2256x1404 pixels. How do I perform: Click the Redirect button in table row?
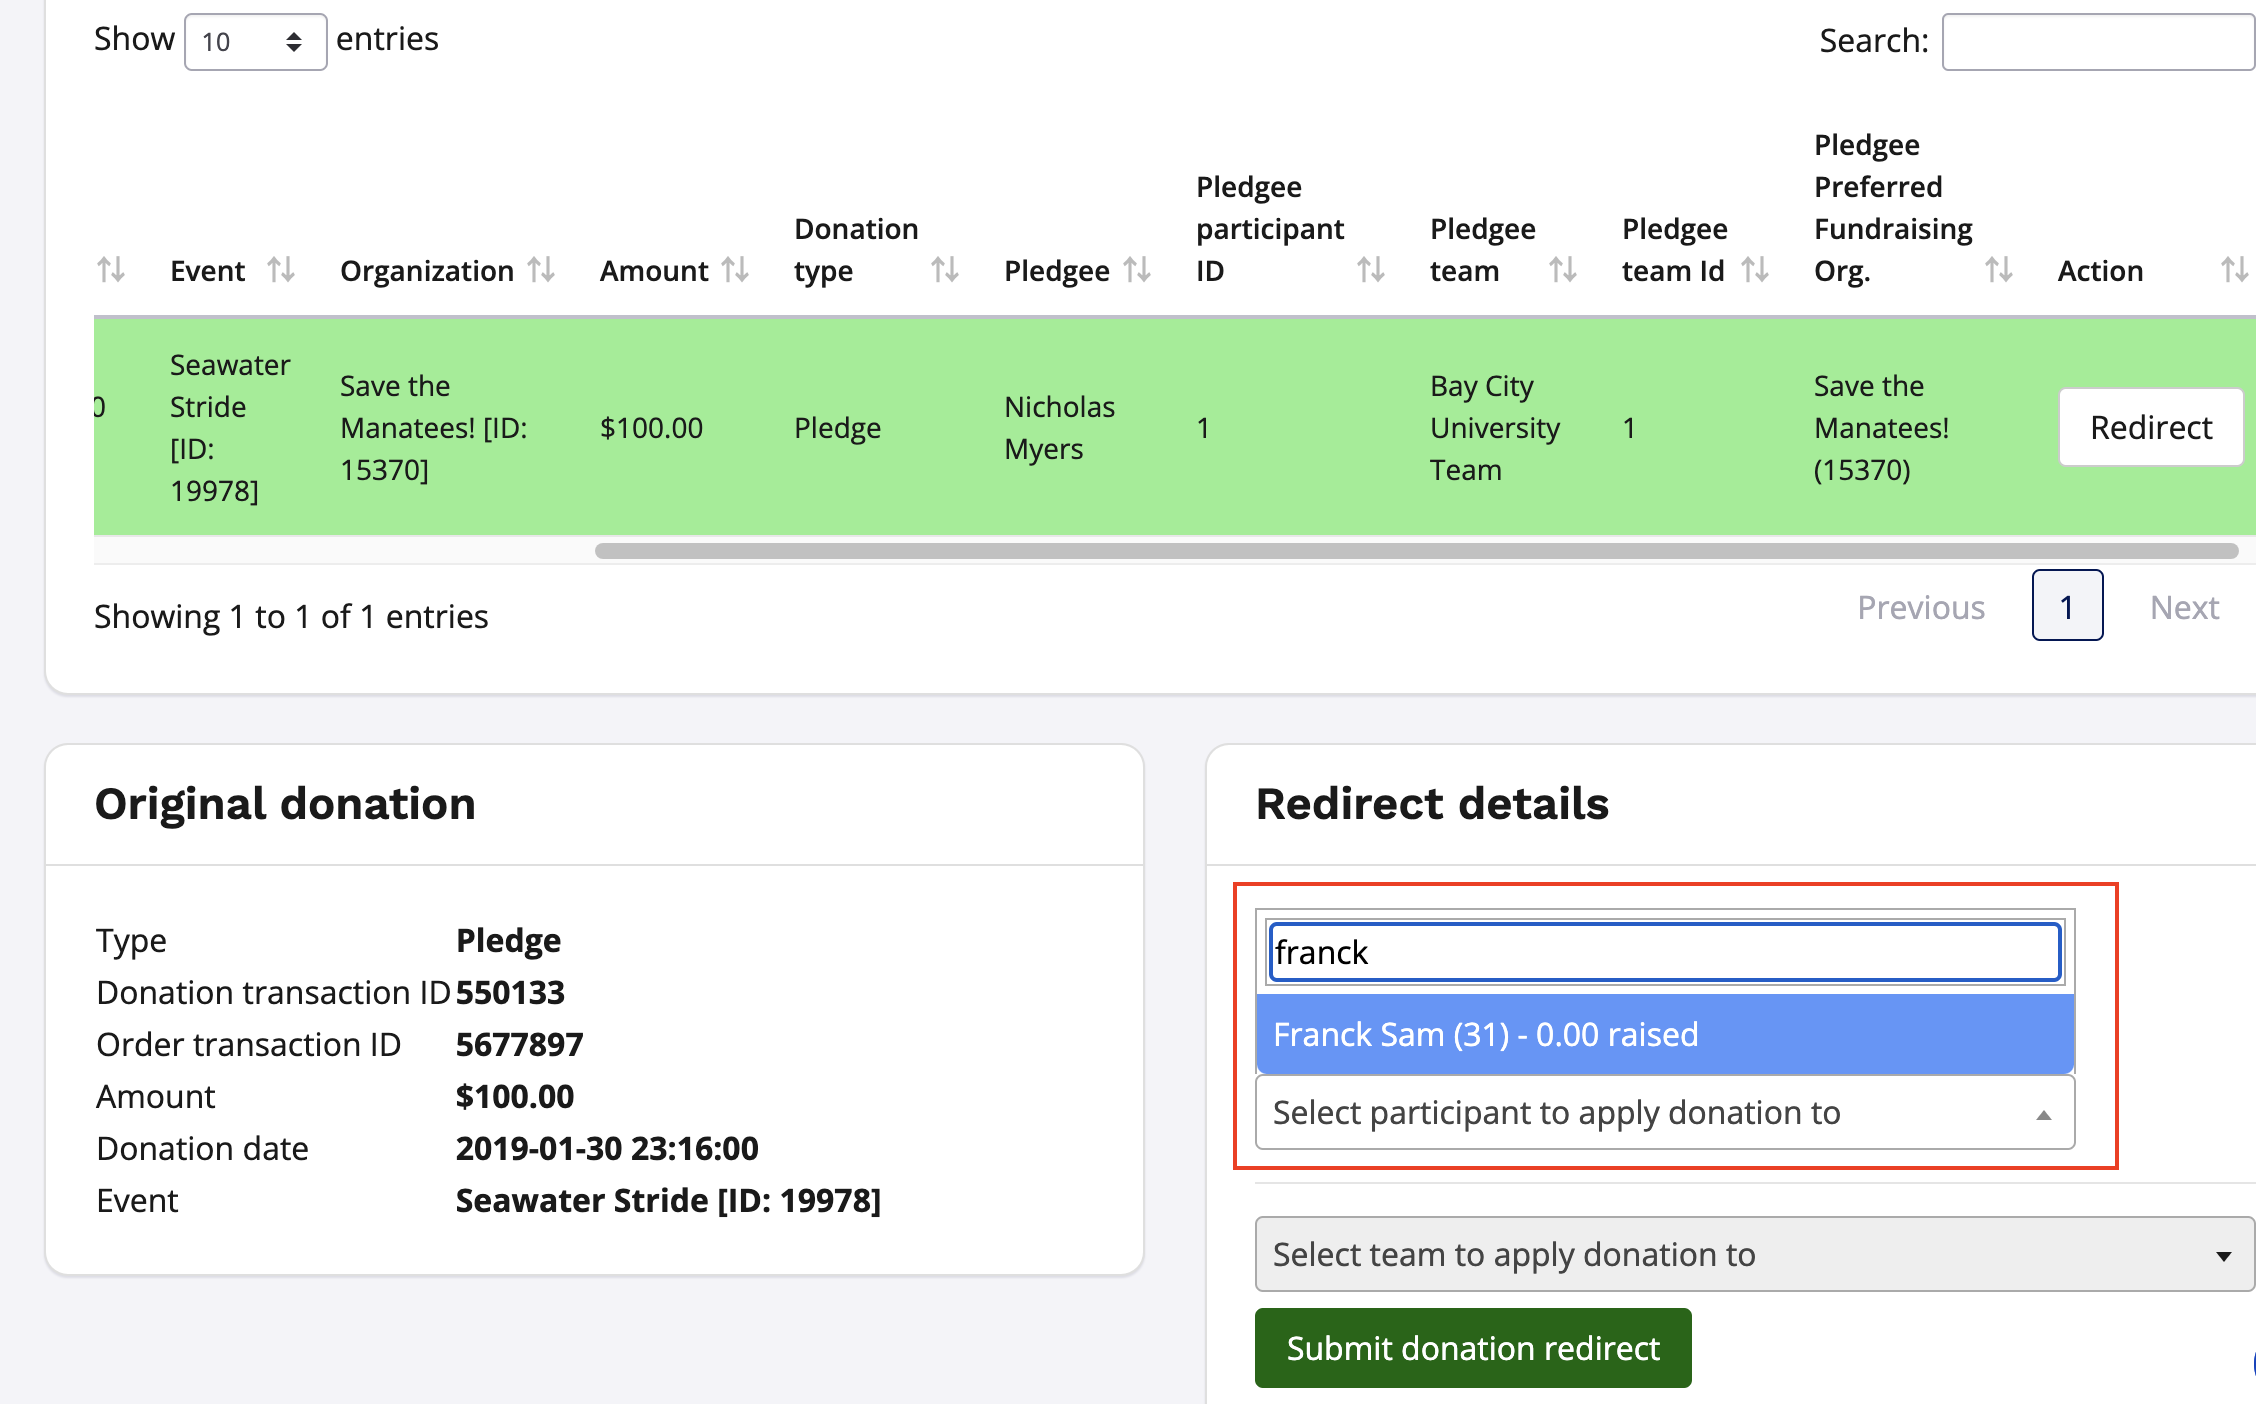point(2150,428)
